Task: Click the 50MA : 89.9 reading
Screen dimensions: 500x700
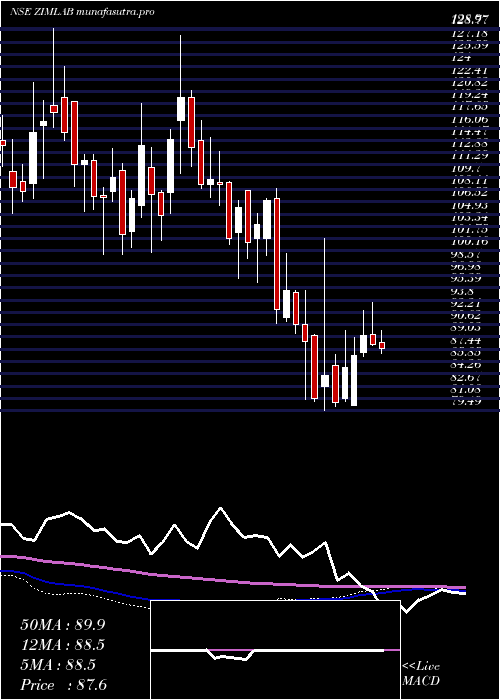Action: pos(63,624)
